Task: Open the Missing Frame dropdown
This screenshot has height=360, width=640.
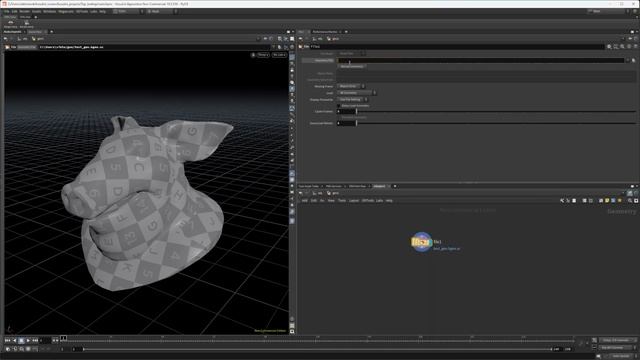Action: pyautogui.click(x=351, y=87)
